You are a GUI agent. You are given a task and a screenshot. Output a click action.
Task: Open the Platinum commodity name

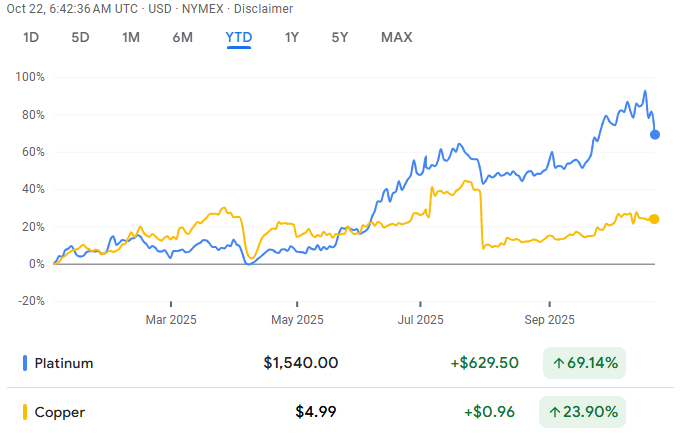(x=63, y=363)
